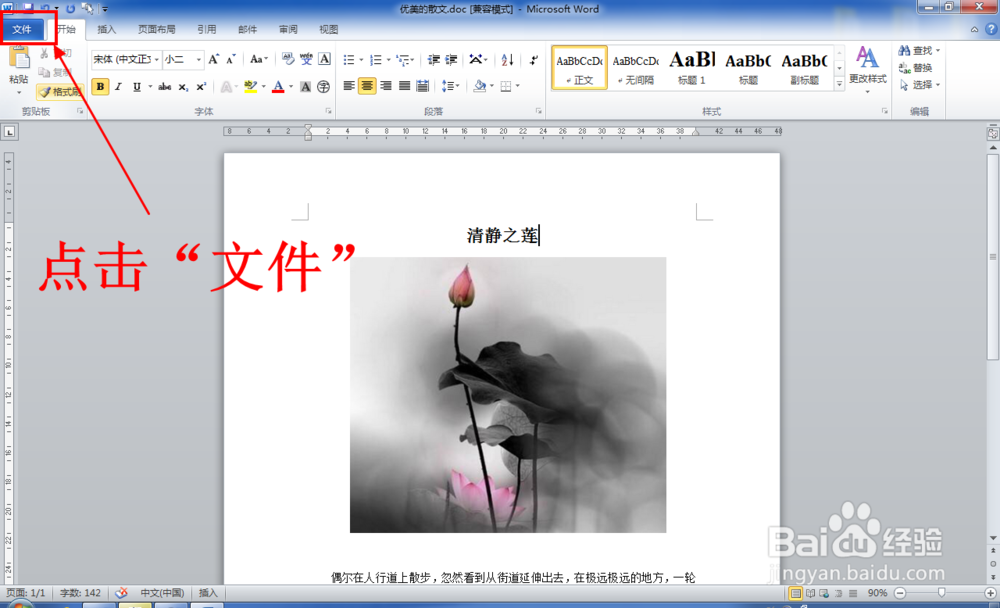Open the 文件 menu

22,29
